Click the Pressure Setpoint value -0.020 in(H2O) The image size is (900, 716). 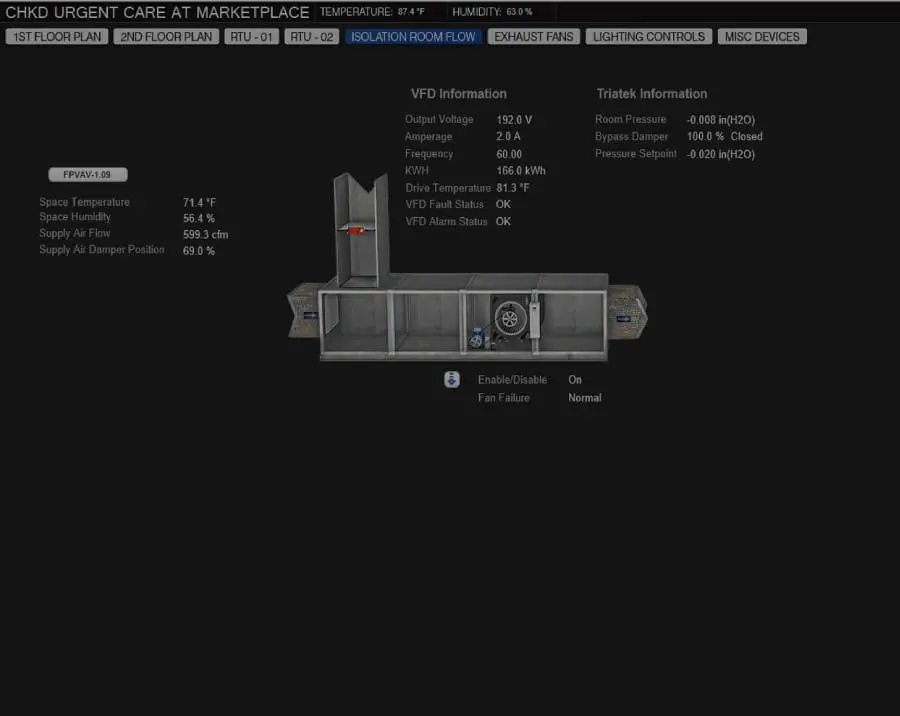click(x=720, y=155)
